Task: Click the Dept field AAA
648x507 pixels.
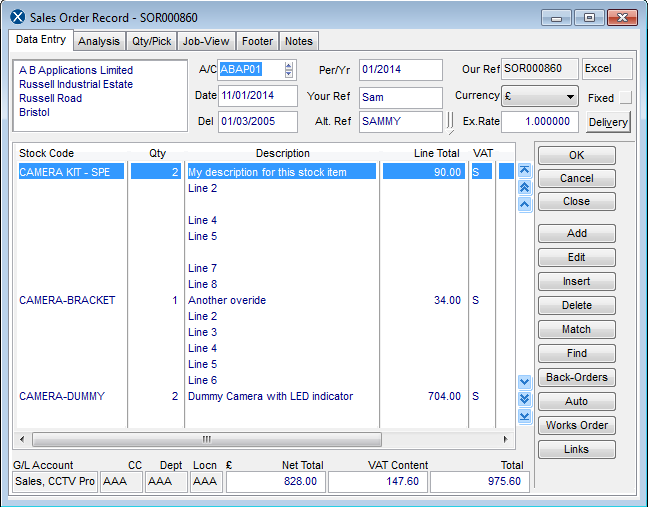Action: coord(166,481)
